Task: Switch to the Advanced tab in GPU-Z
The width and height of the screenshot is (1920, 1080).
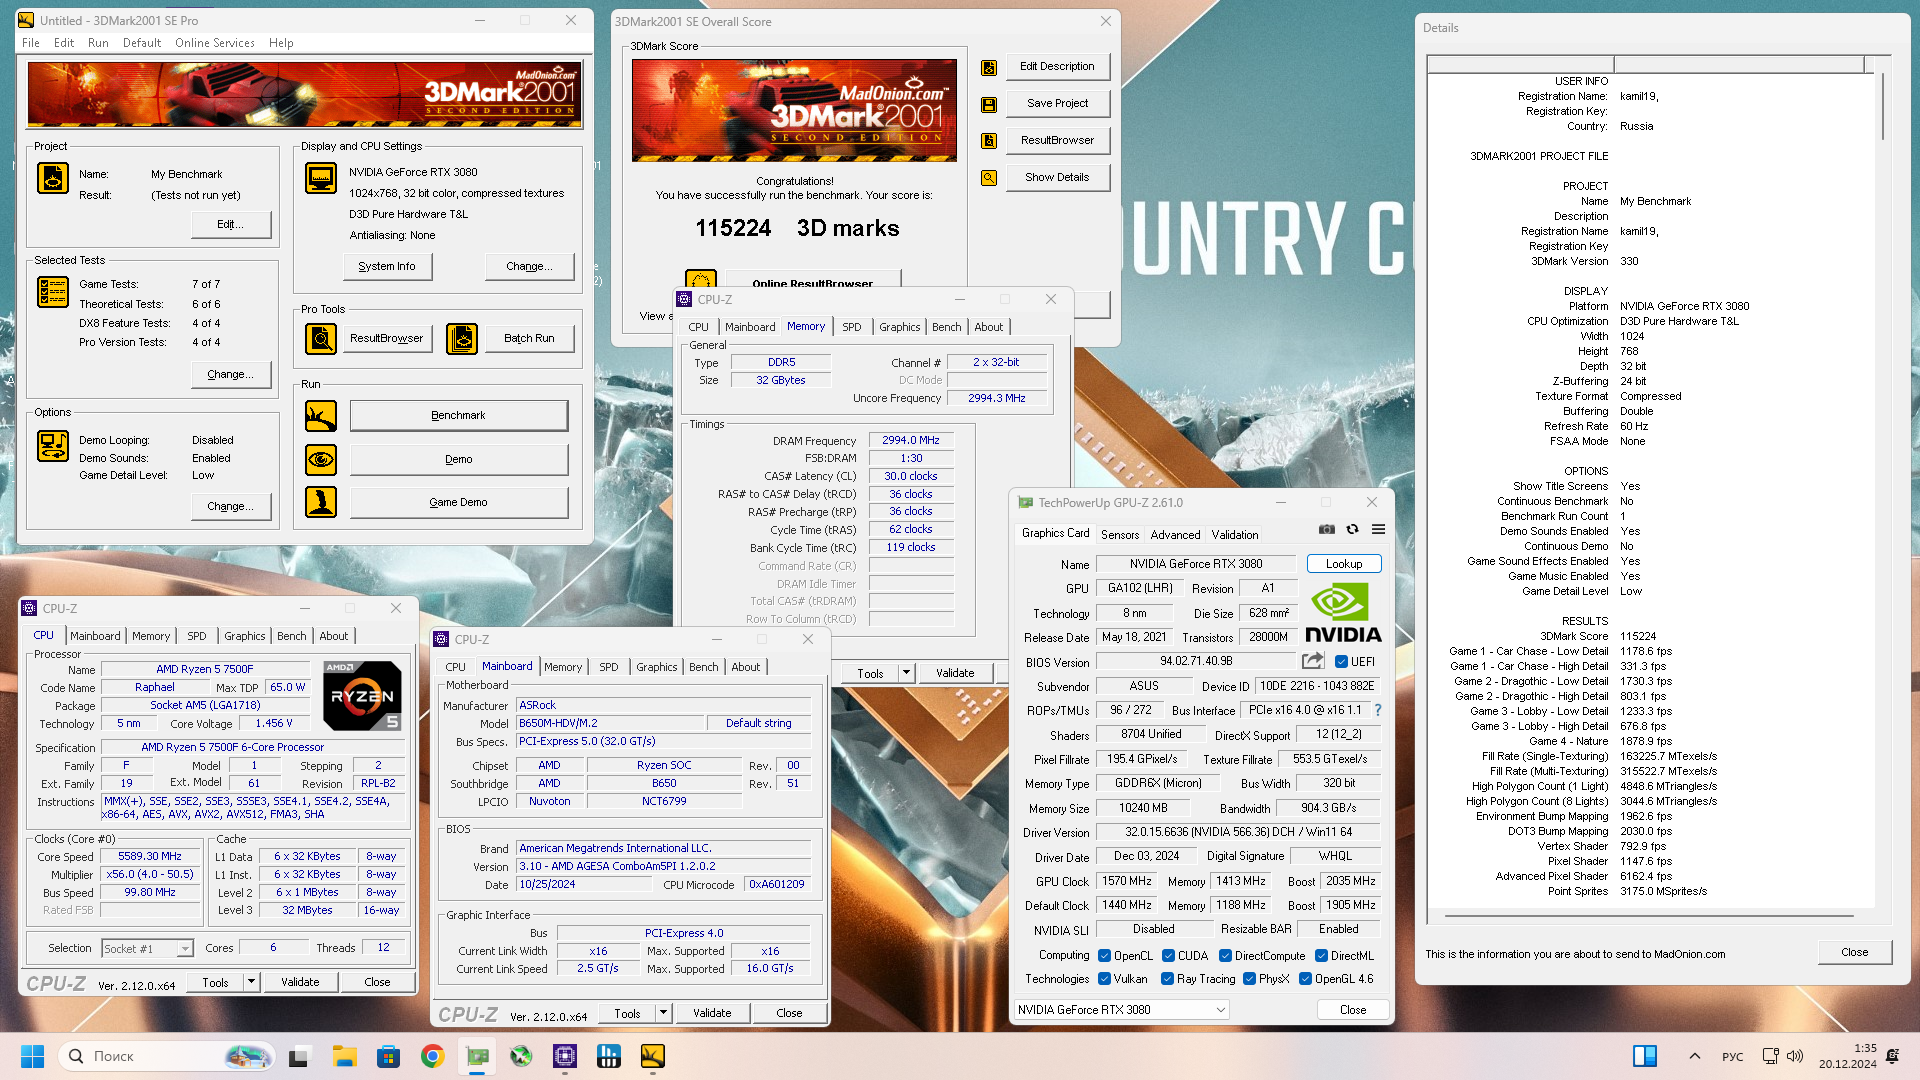Action: click(x=1175, y=535)
